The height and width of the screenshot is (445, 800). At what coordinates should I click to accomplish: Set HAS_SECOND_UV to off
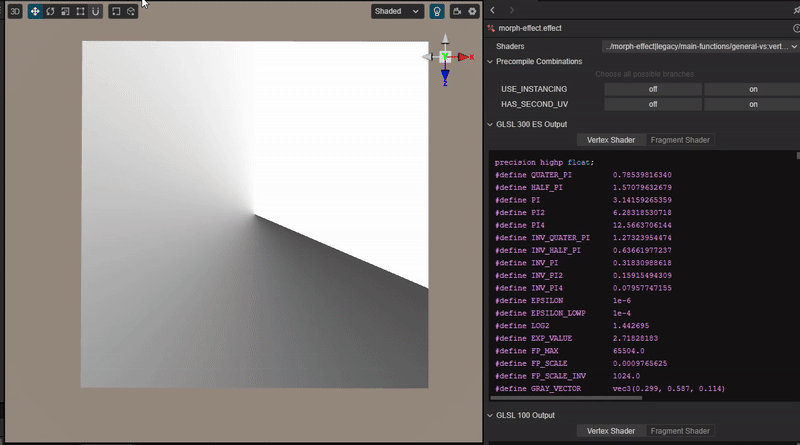click(653, 104)
